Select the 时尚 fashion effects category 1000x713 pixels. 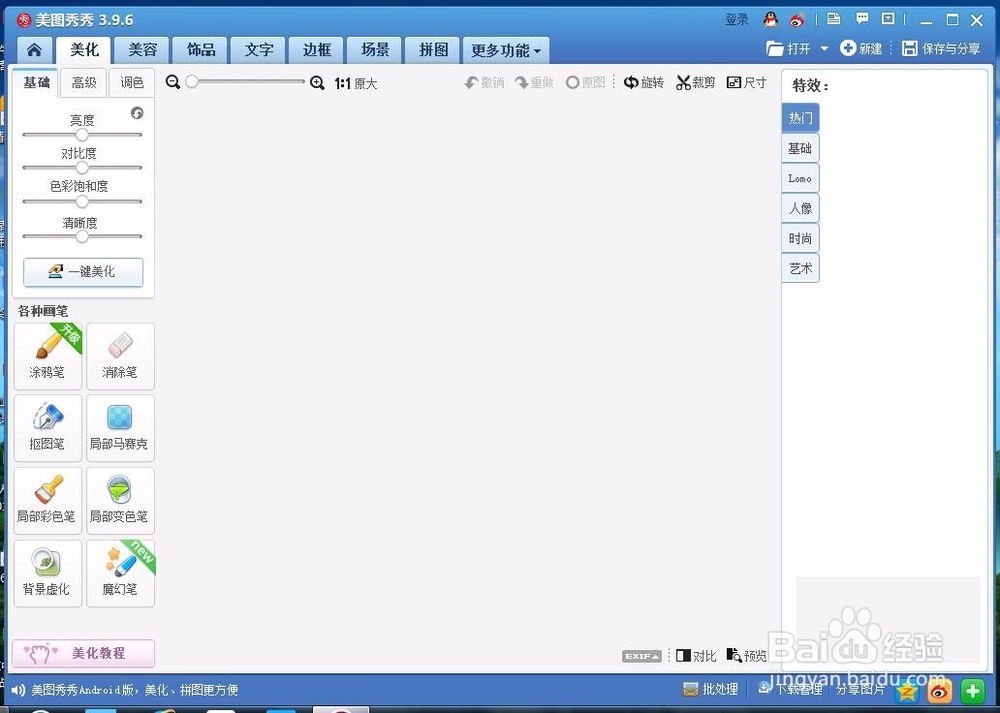800,239
